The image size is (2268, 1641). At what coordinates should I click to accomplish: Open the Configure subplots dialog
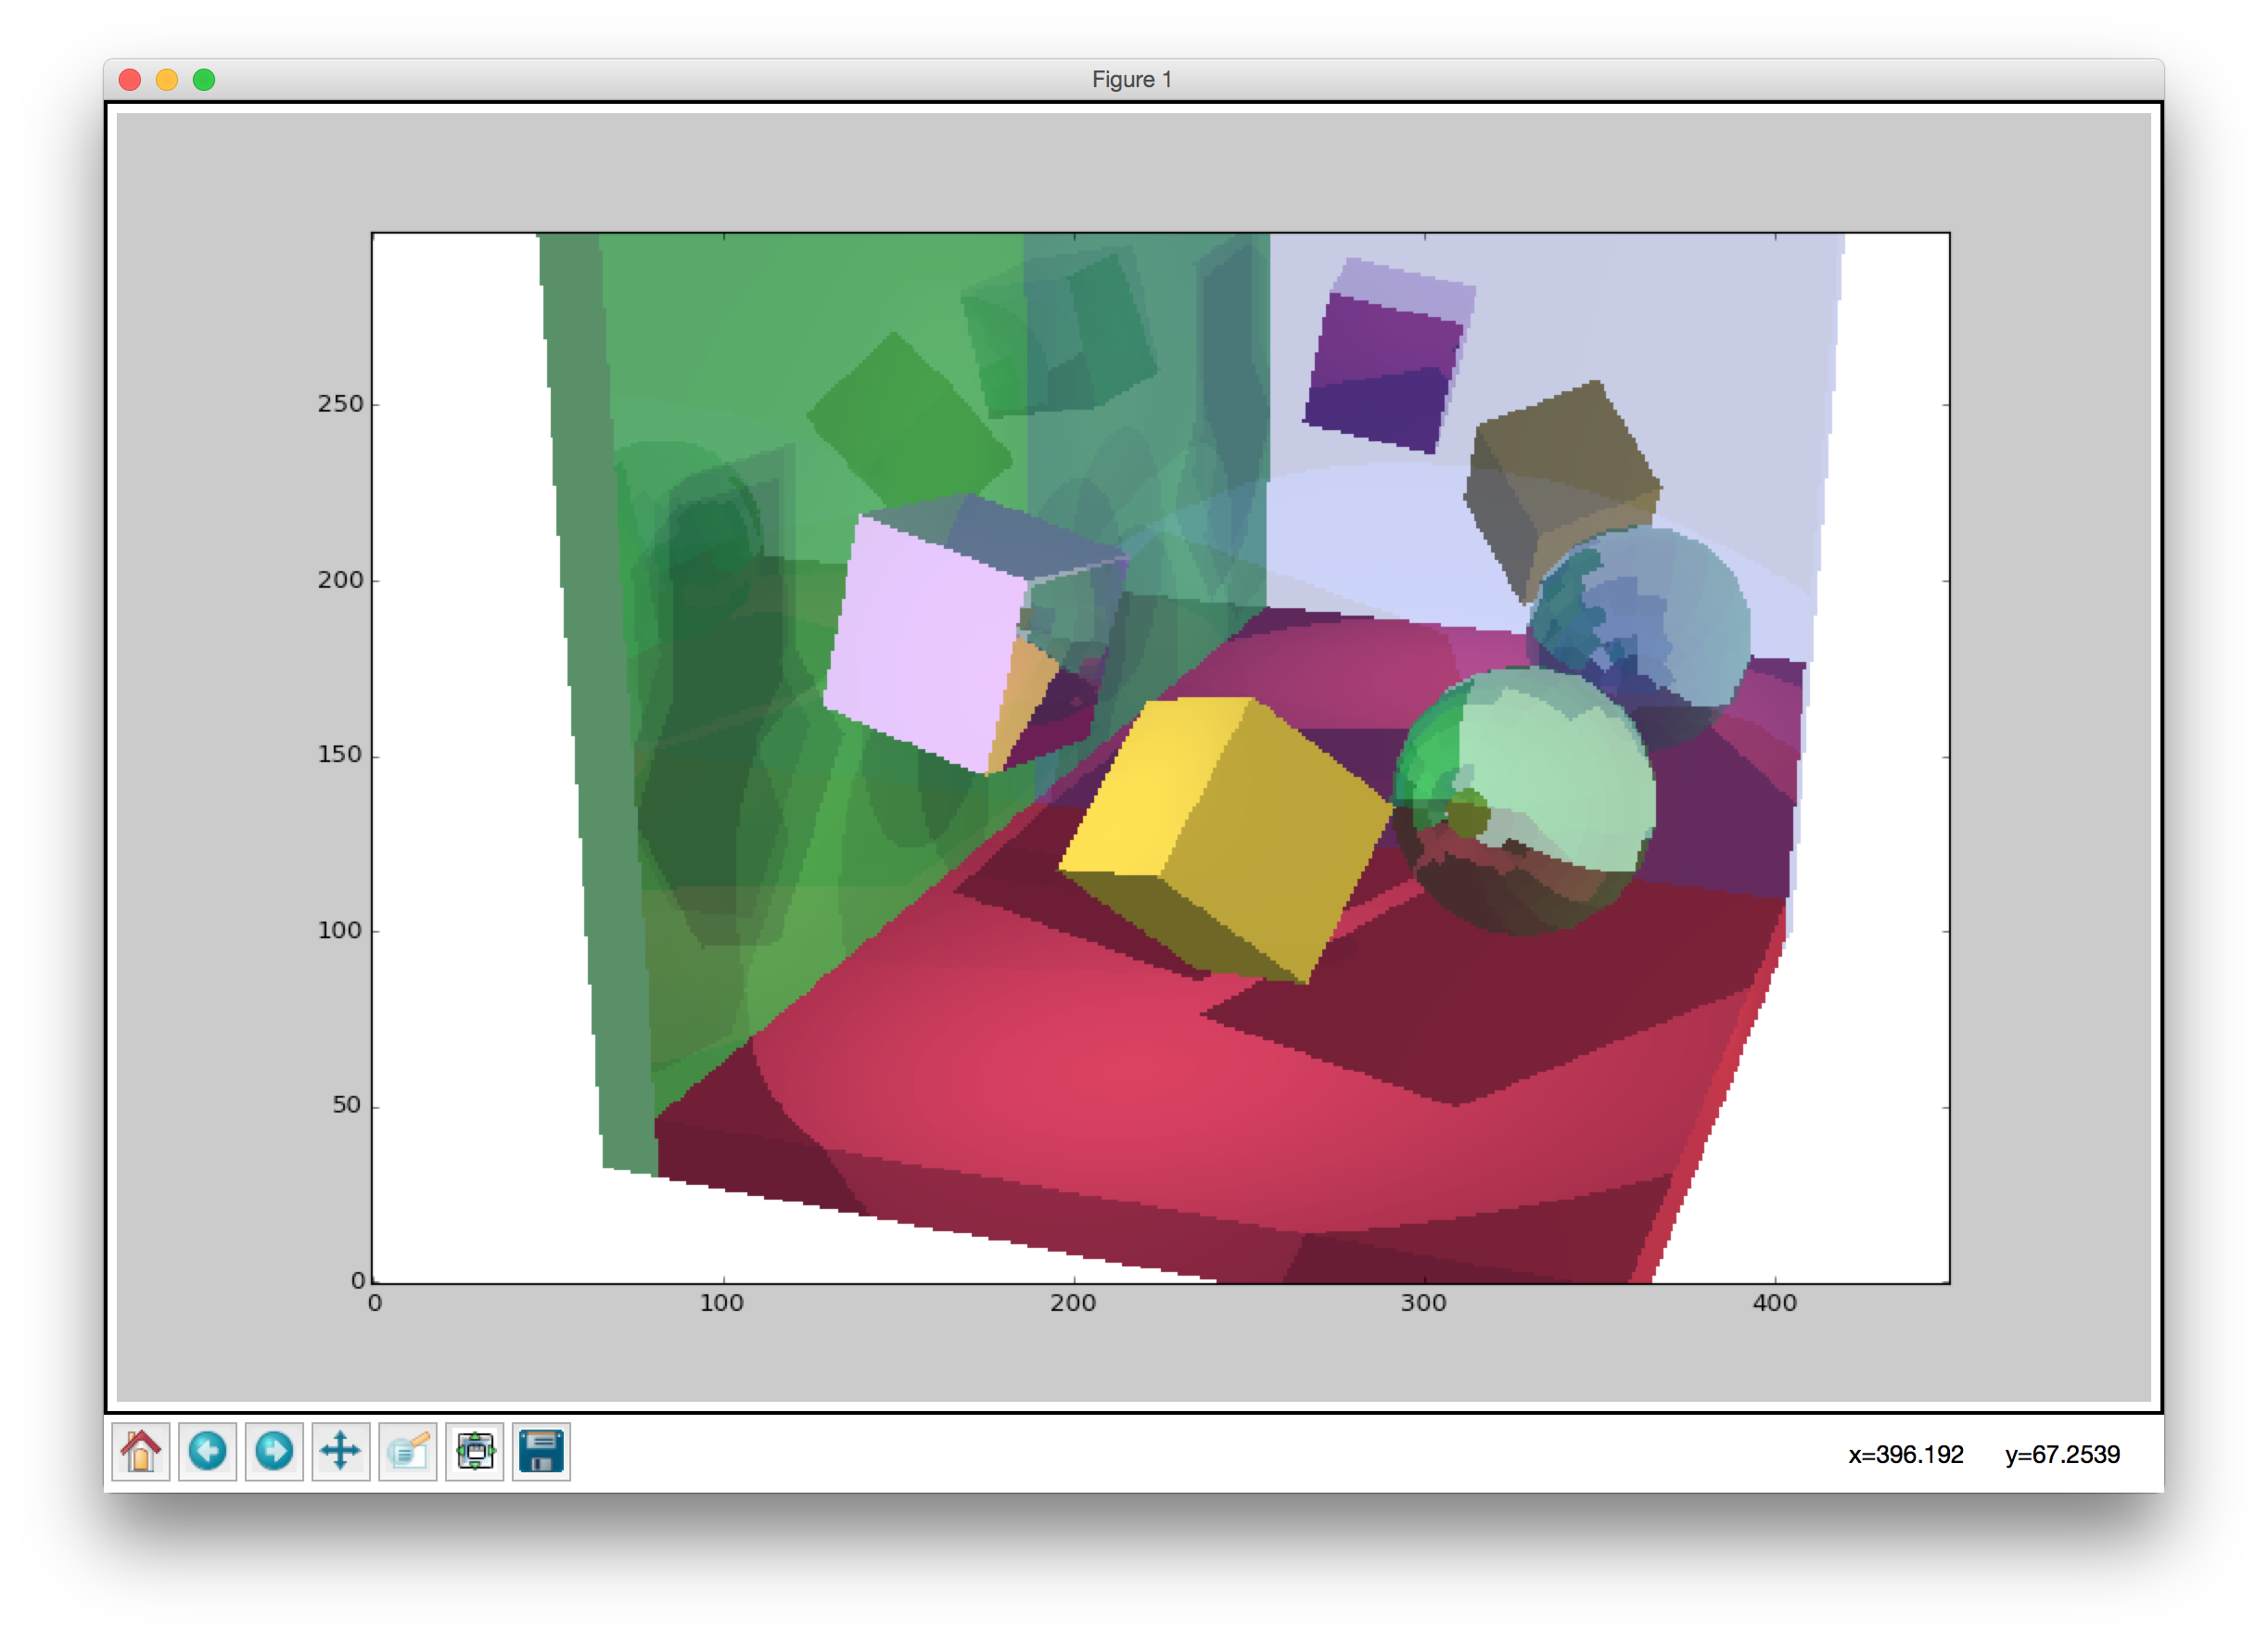[x=475, y=1451]
